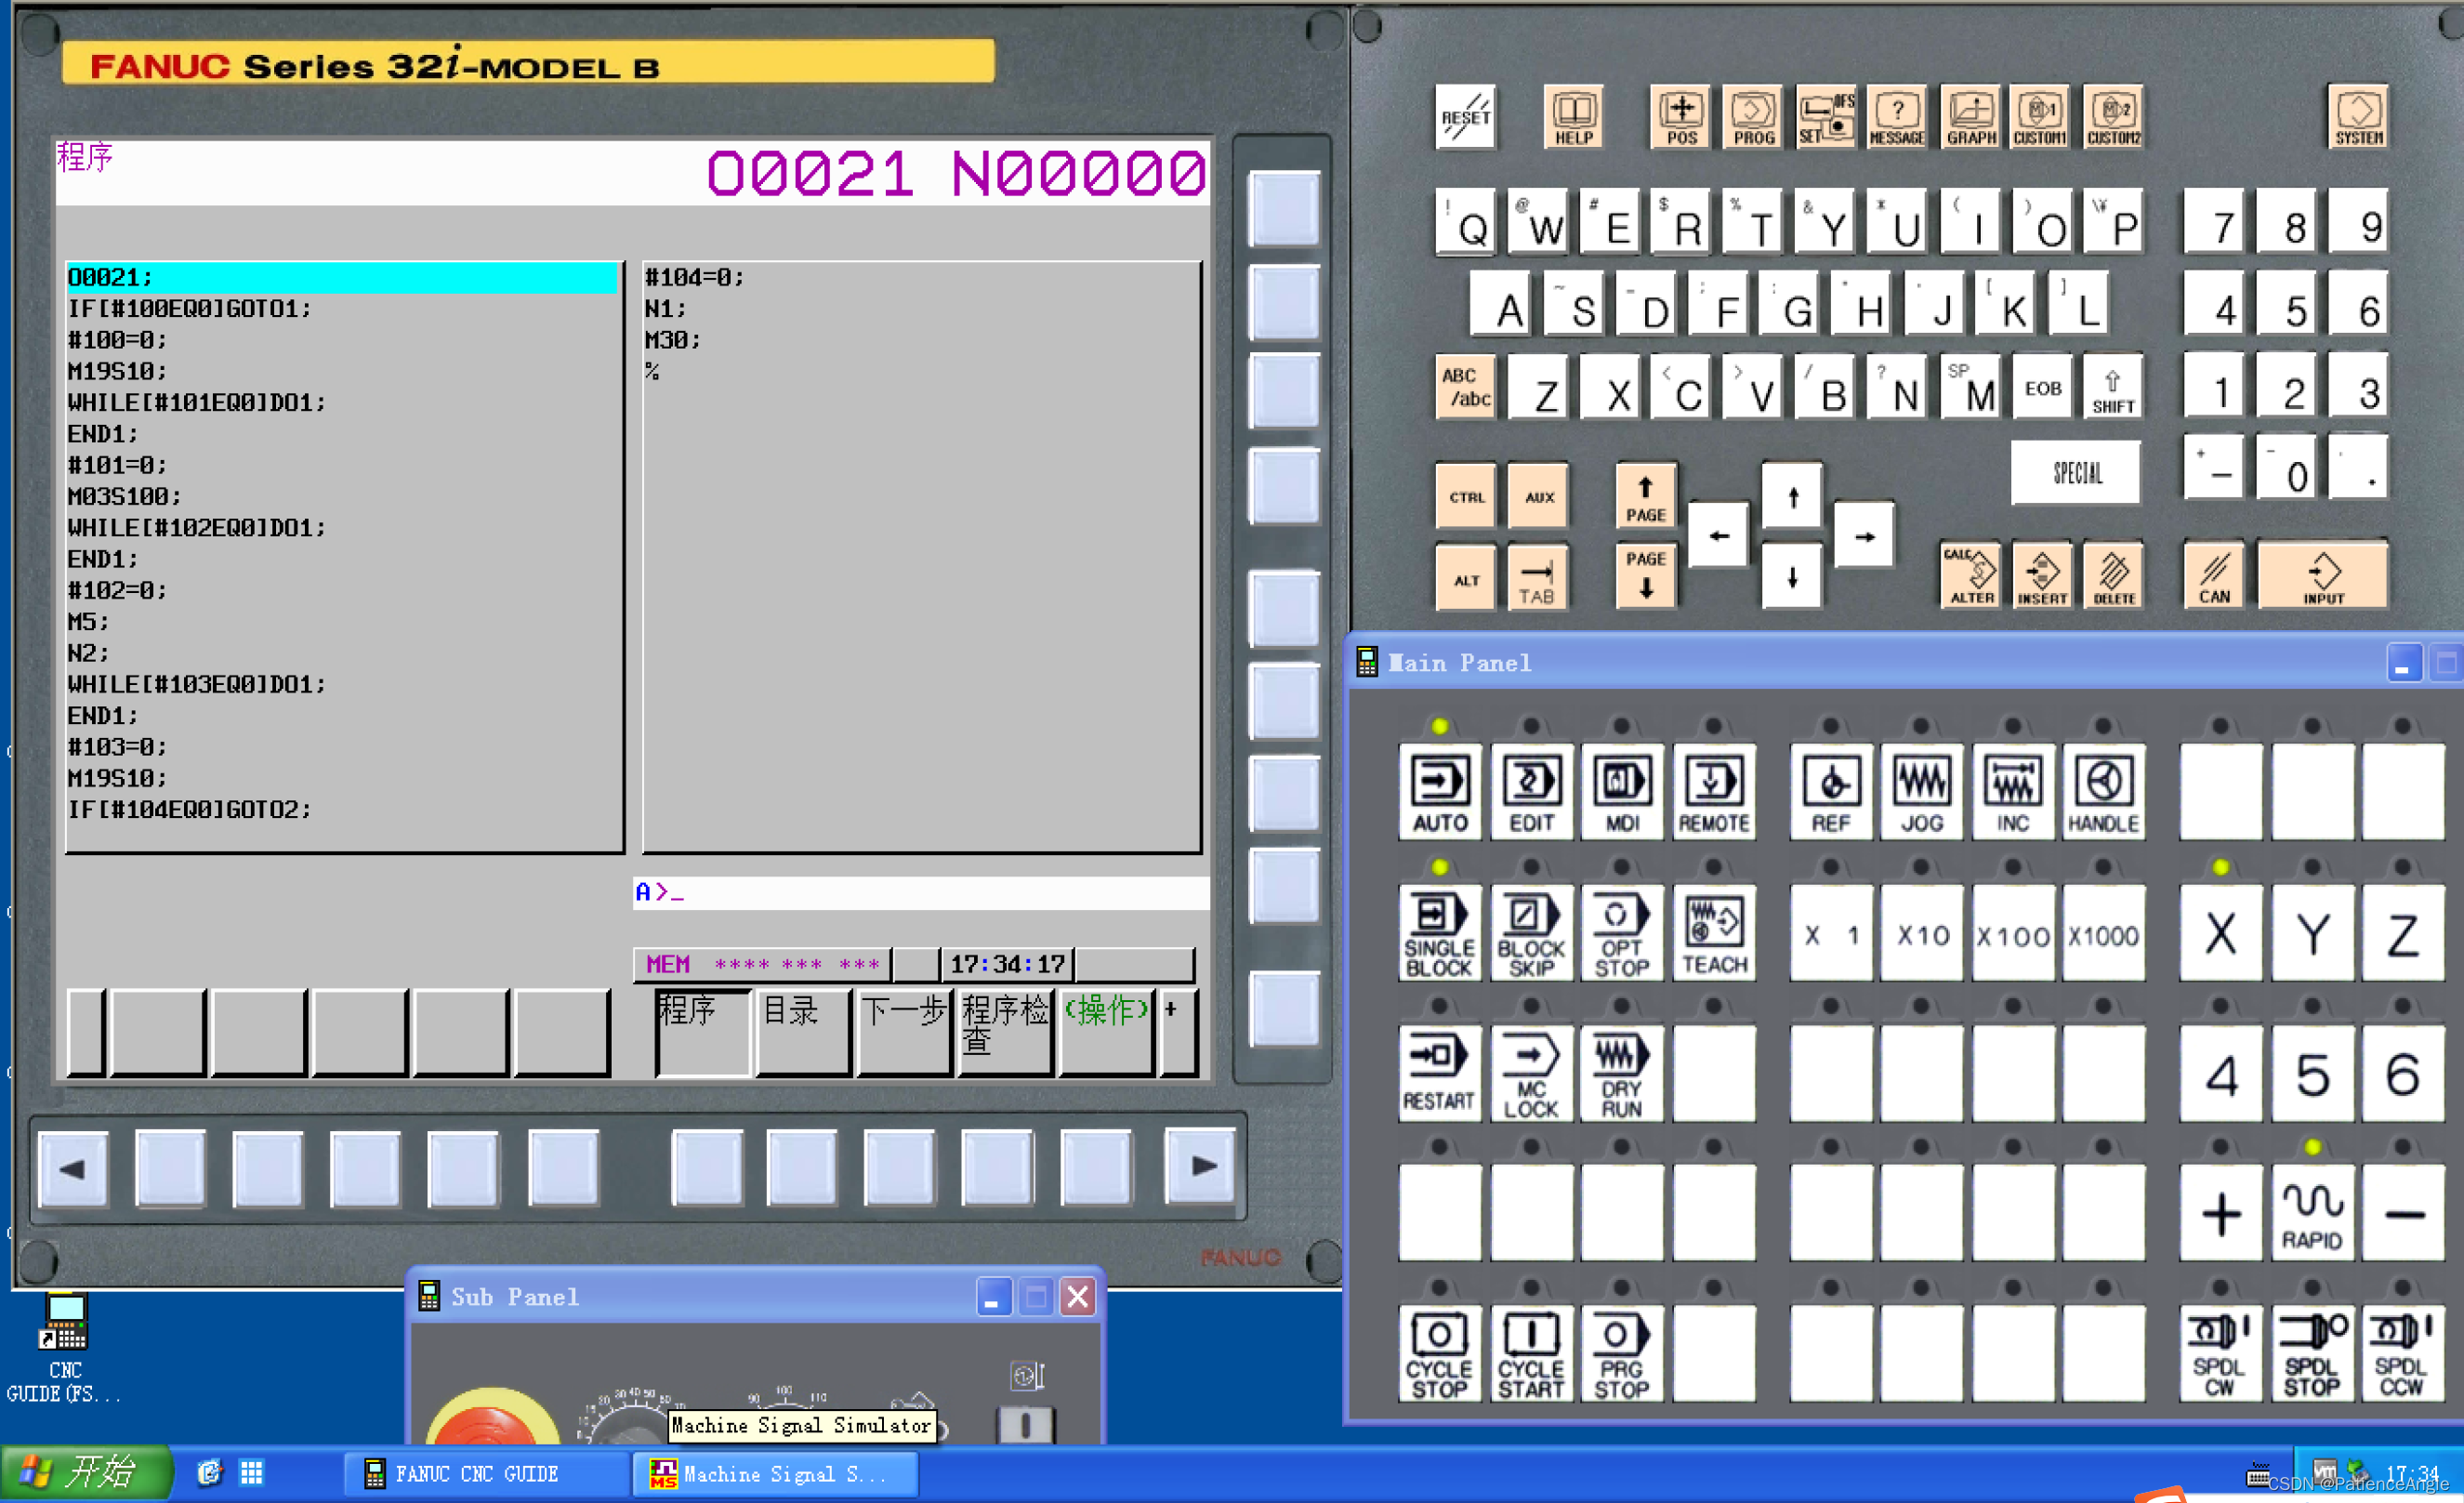This screenshot has width=2464, height=1503.
Task: Enable DRY RUN mode
Action: (x=1621, y=1074)
